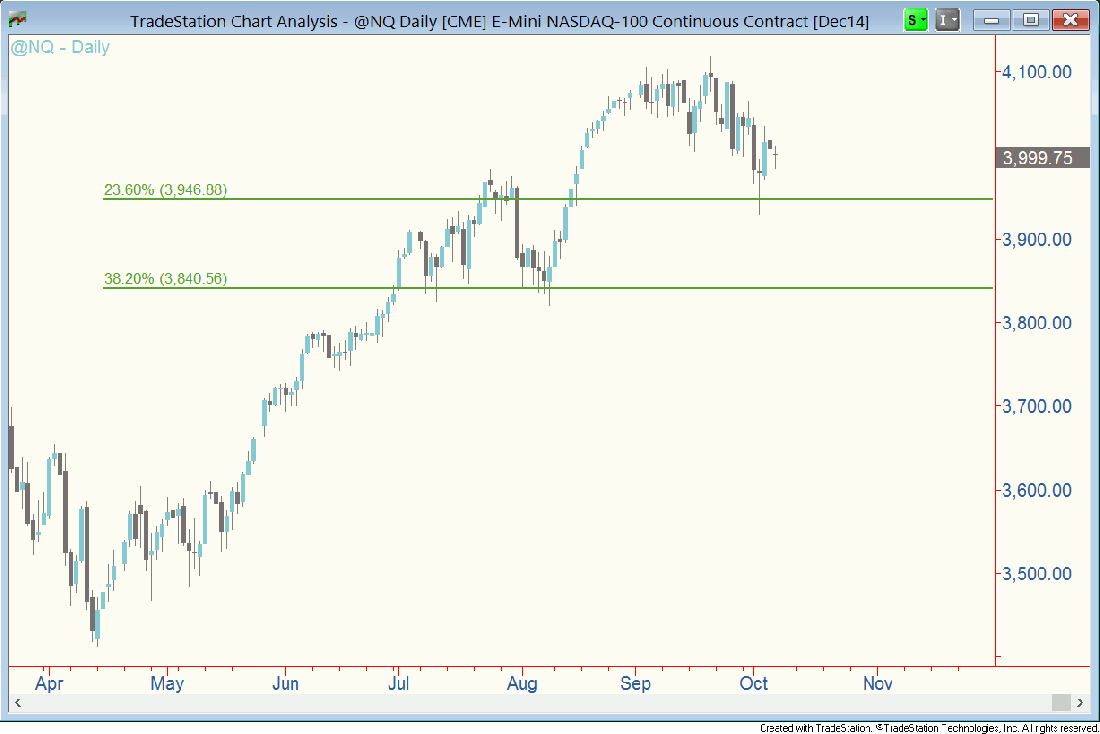
Task: Click the left scroll arrow below the chart
Action: tap(14, 703)
